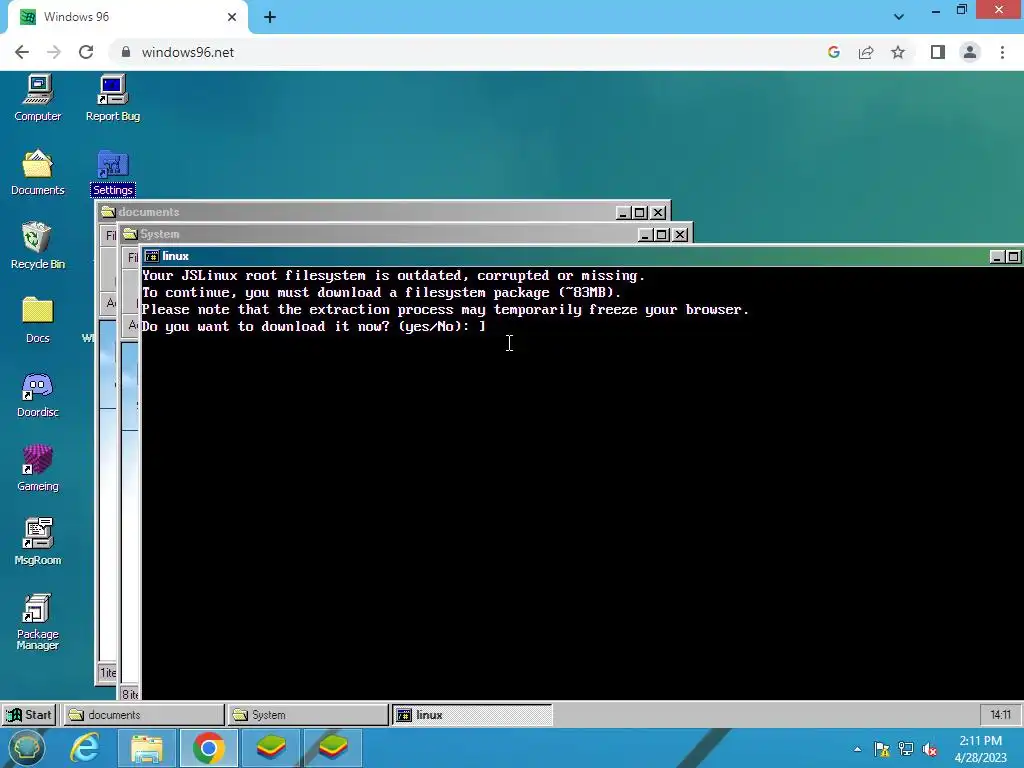This screenshot has height=768, width=1024.
Task: View site lock information icon
Action: (x=126, y=52)
